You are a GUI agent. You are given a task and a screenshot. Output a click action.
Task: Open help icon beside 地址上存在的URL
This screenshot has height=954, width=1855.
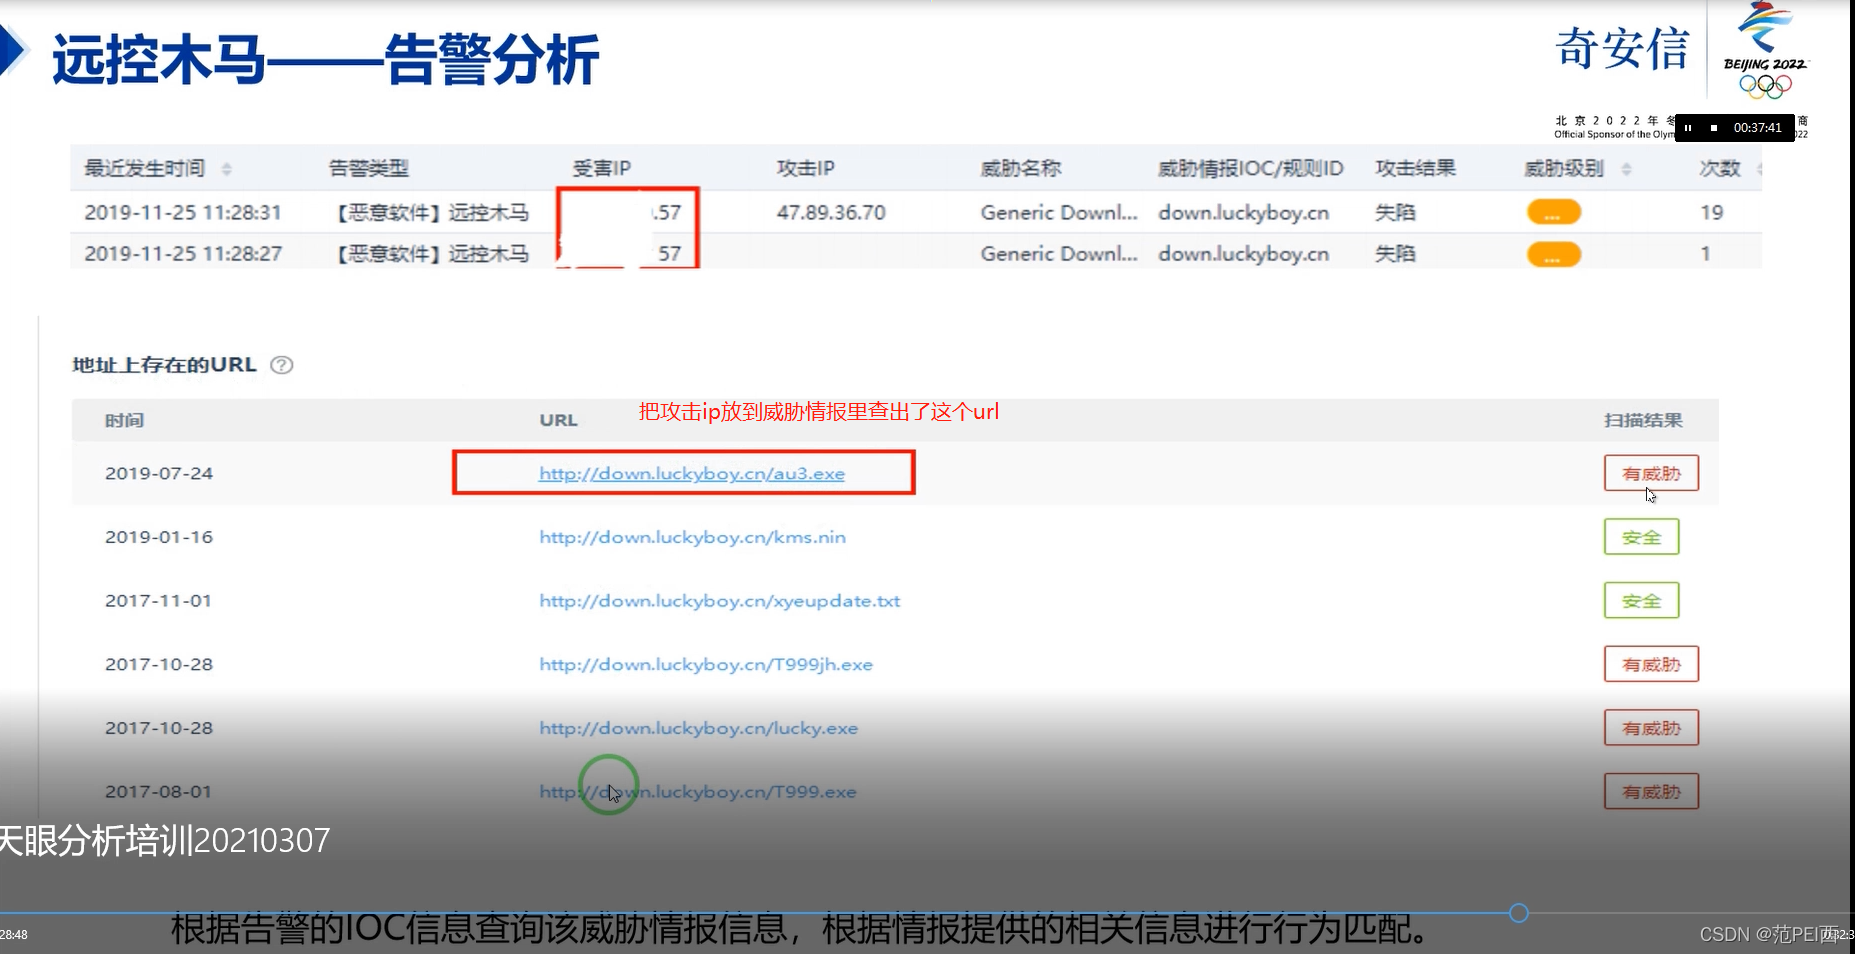(x=282, y=365)
